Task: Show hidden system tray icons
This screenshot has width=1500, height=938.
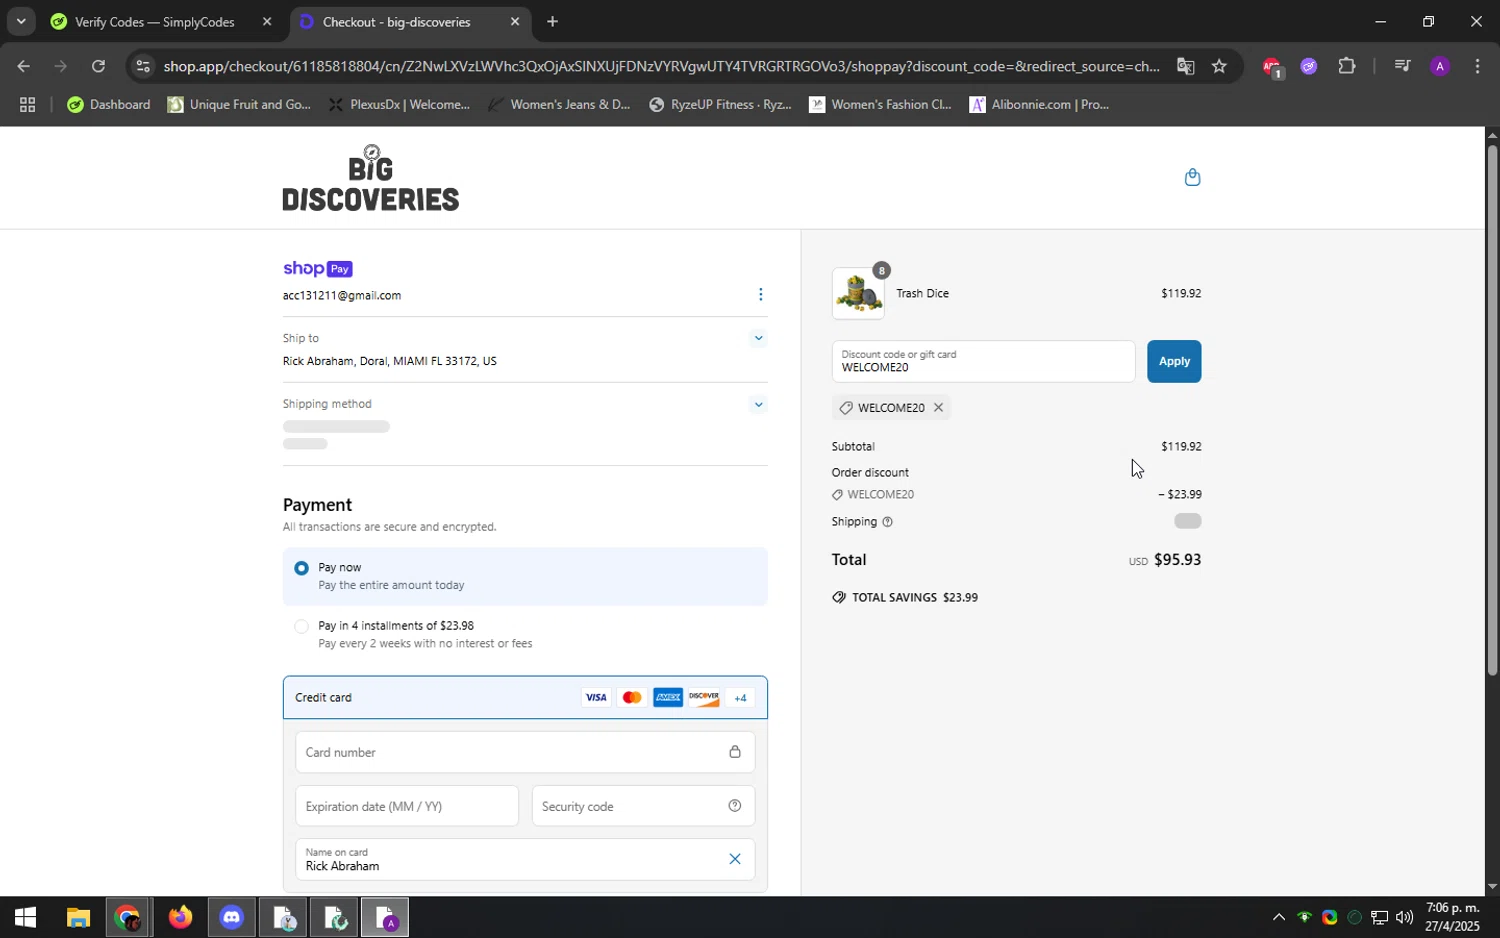Action: pyautogui.click(x=1278, y=917)
